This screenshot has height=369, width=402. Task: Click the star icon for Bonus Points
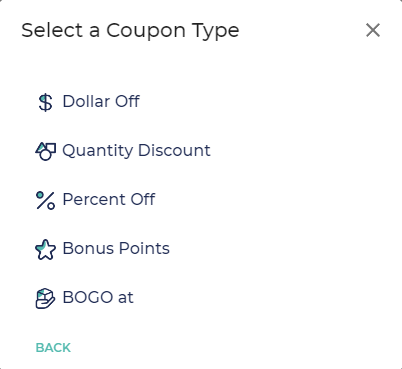click(x=45, y=249)
